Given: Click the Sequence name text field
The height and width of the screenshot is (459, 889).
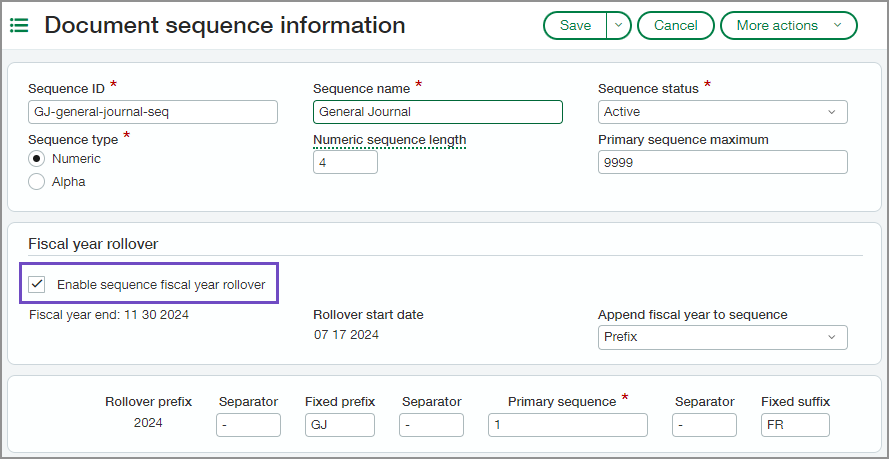Looking at the screenshot, I should (x=437, y=112).
